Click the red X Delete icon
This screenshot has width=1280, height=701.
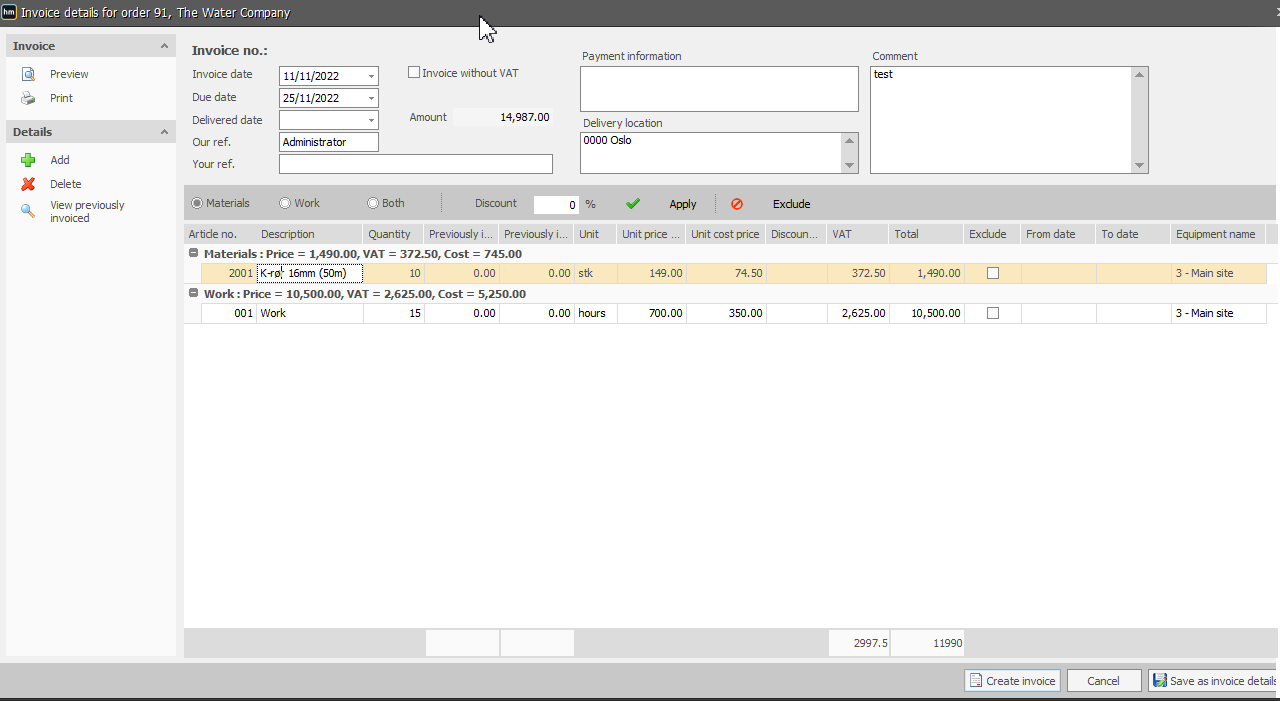pyautogui.click(x=28, y=184)
